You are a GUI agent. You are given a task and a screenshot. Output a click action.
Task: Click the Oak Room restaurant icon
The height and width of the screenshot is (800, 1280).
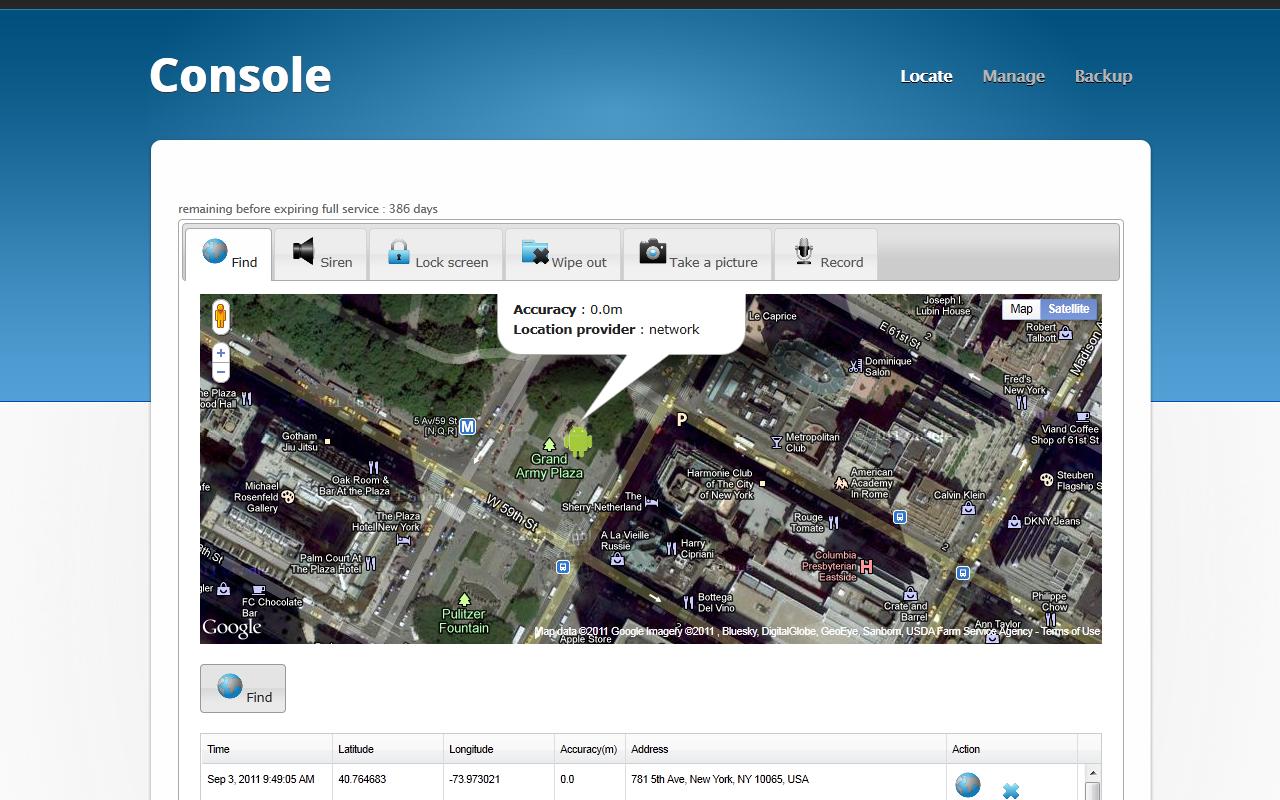[x=373, y=467]
